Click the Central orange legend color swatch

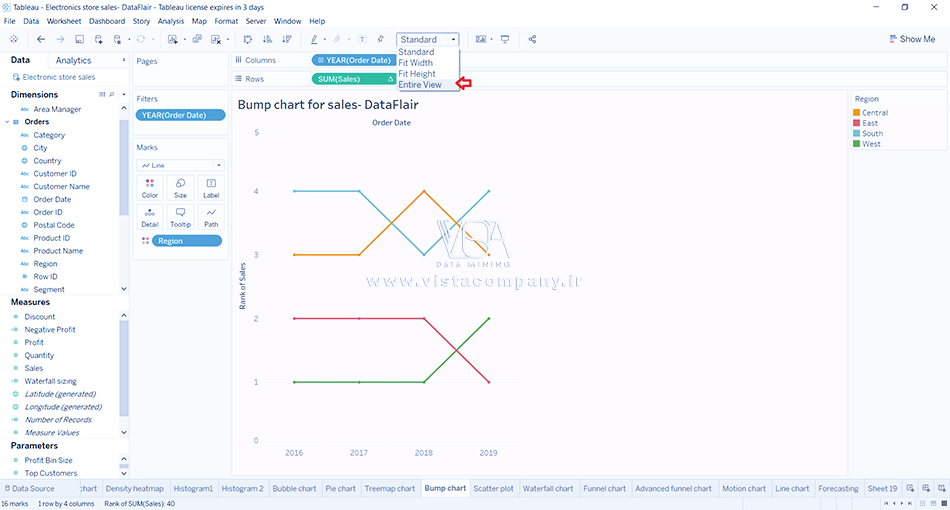856,113
